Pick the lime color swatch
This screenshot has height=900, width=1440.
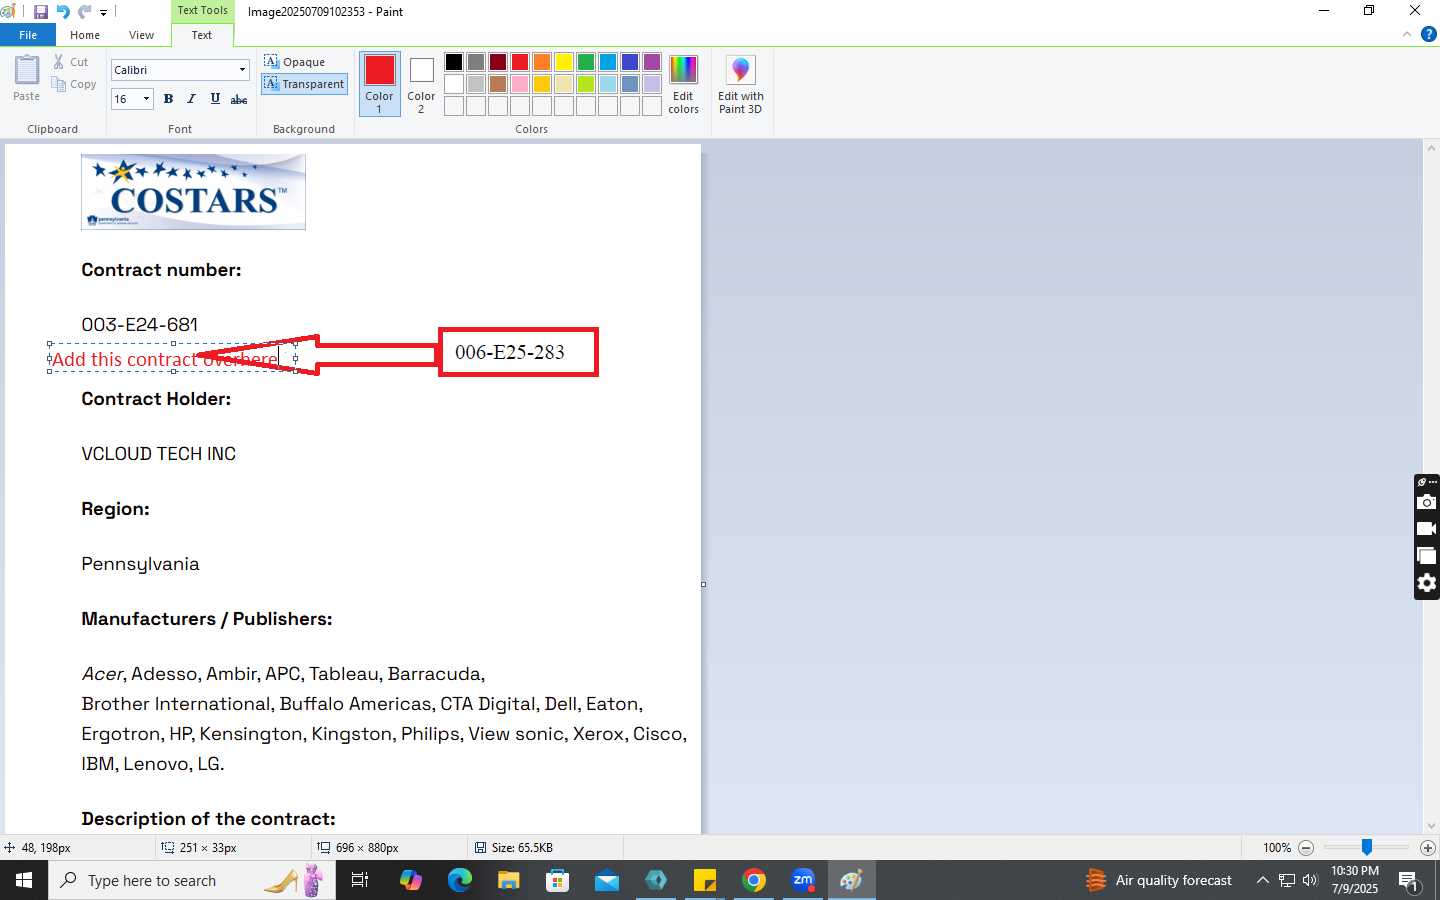coord(586,84)
